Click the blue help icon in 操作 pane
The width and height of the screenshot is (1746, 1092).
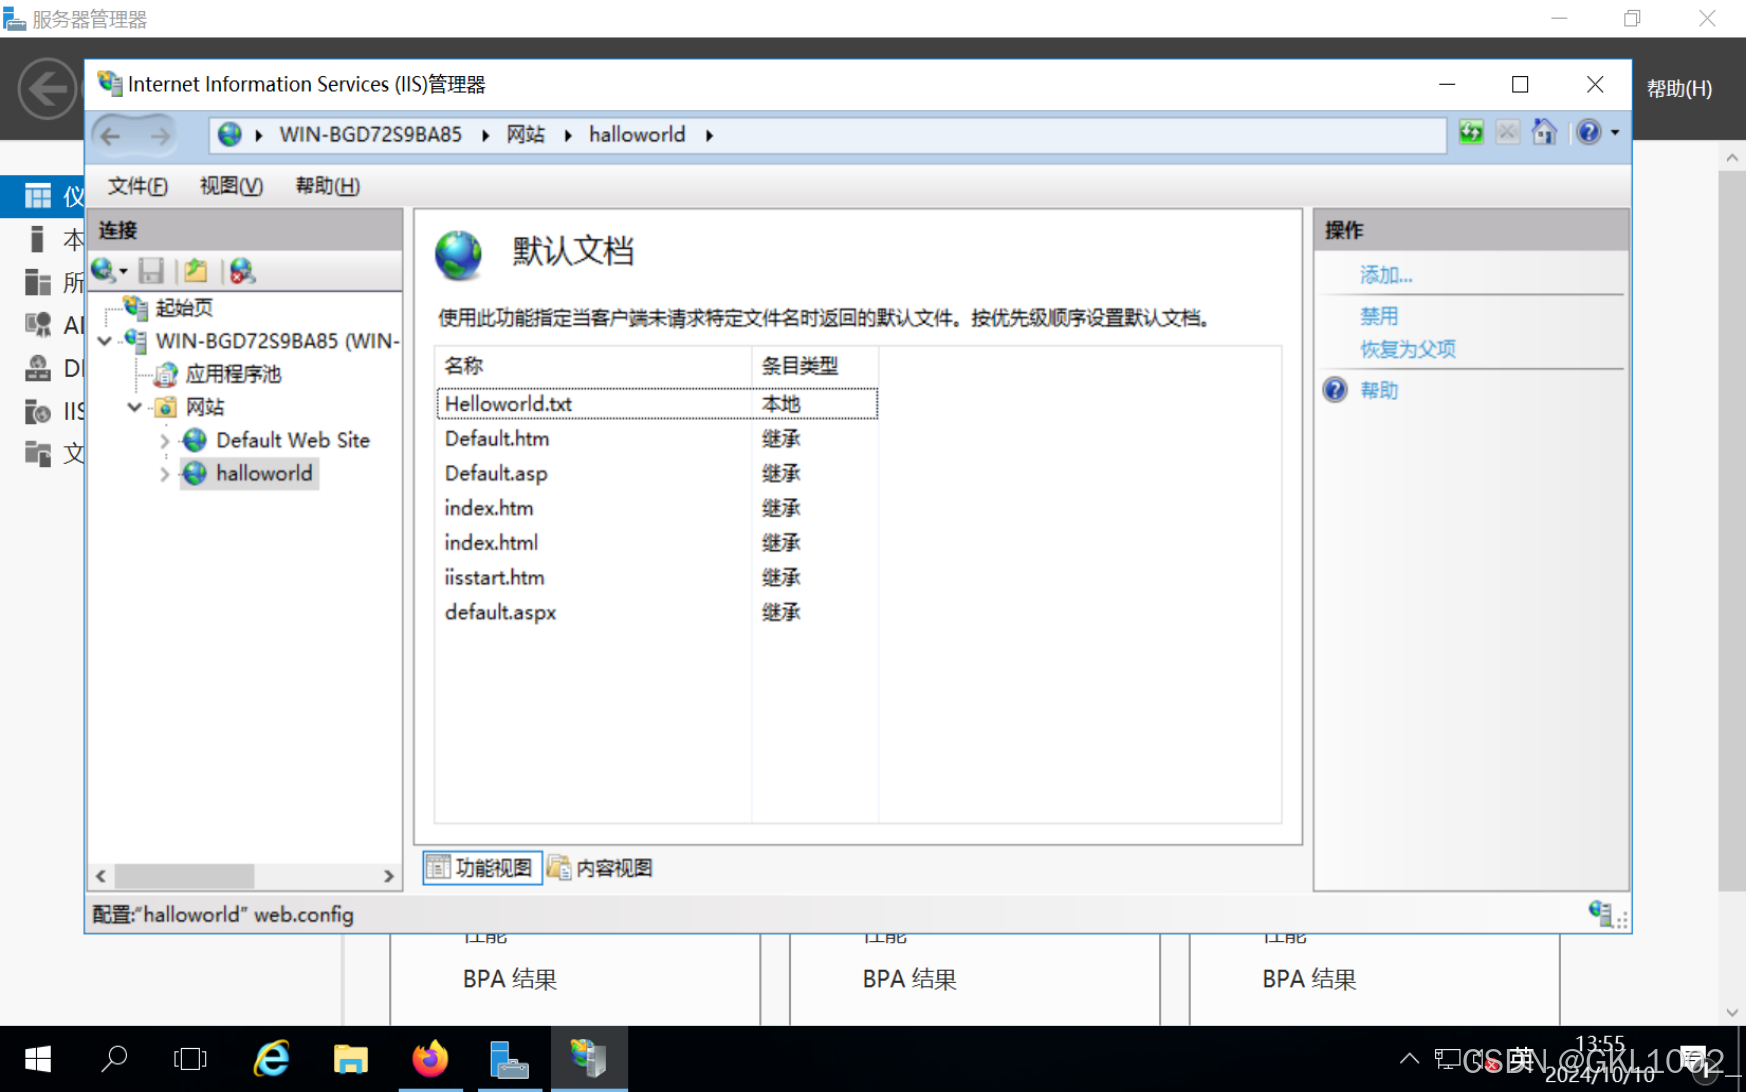[1335, 390]
